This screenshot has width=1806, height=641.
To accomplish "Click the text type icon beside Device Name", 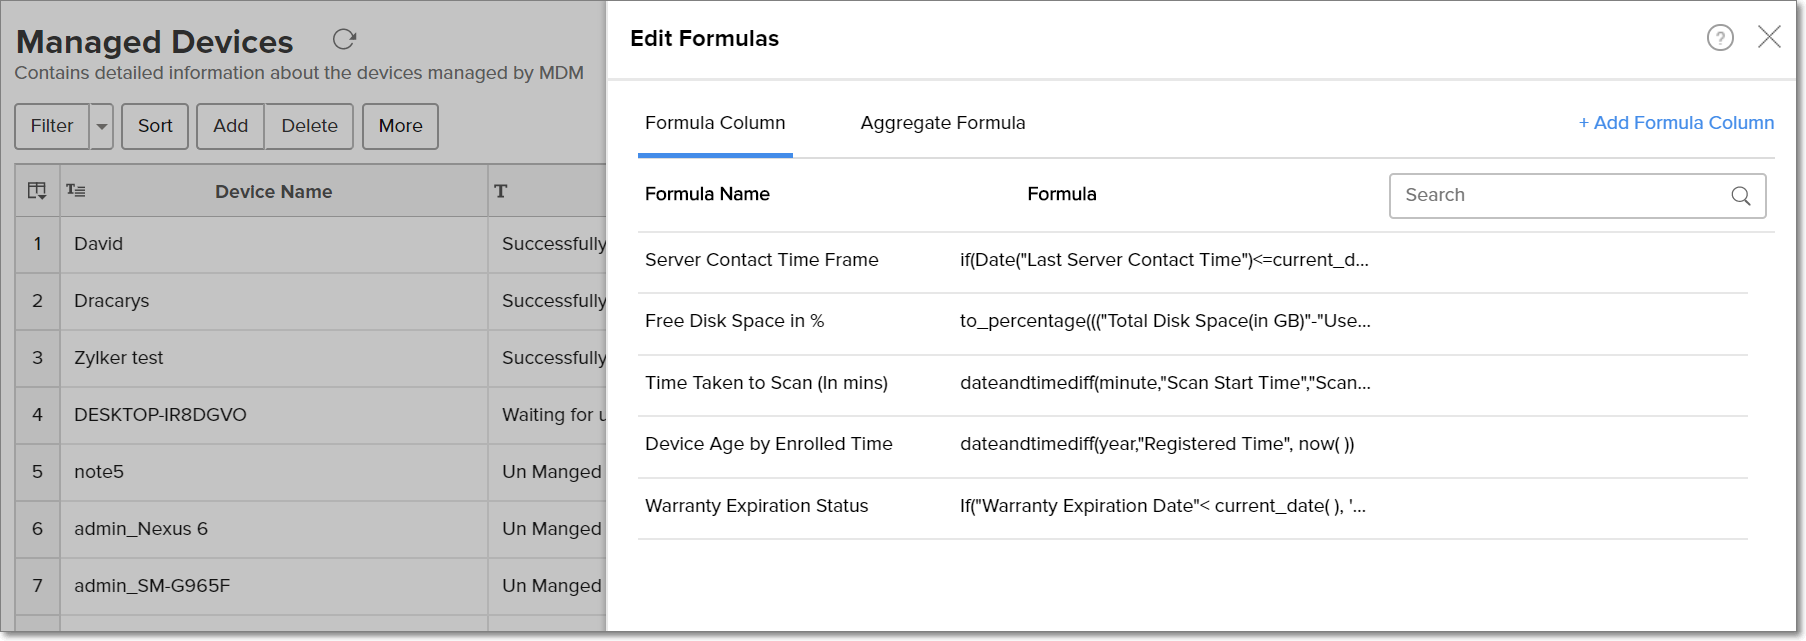I will pos(76,191).
